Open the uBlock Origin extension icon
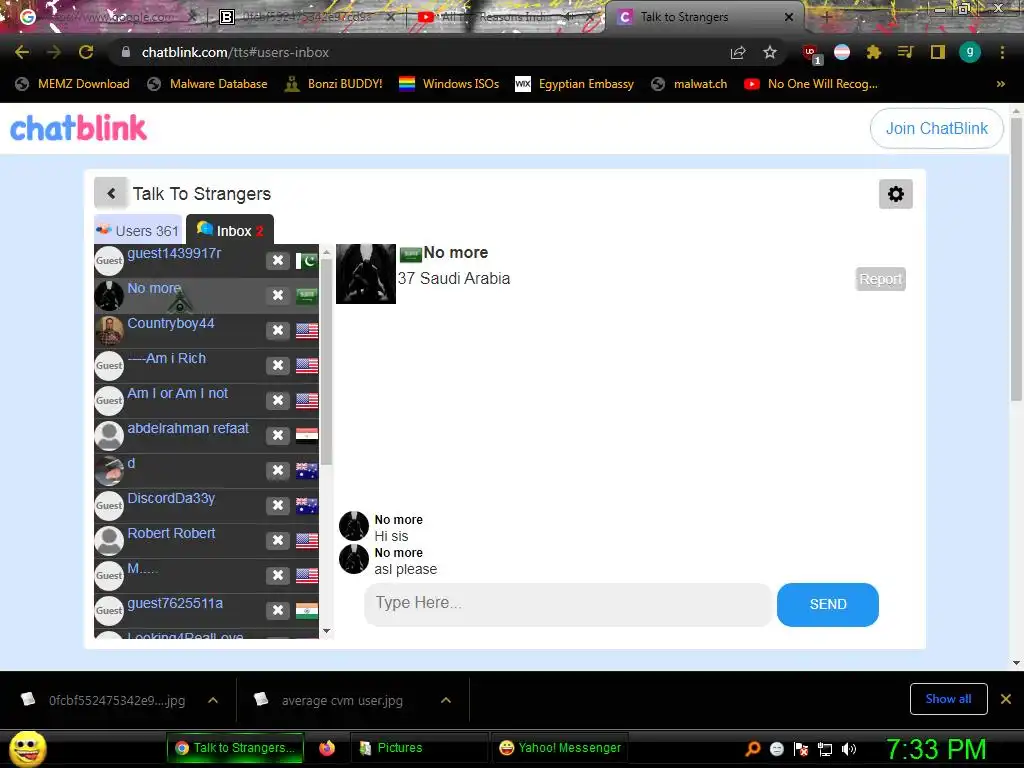1024x768 pixels. pyautogui.click(x=811, y=53)
